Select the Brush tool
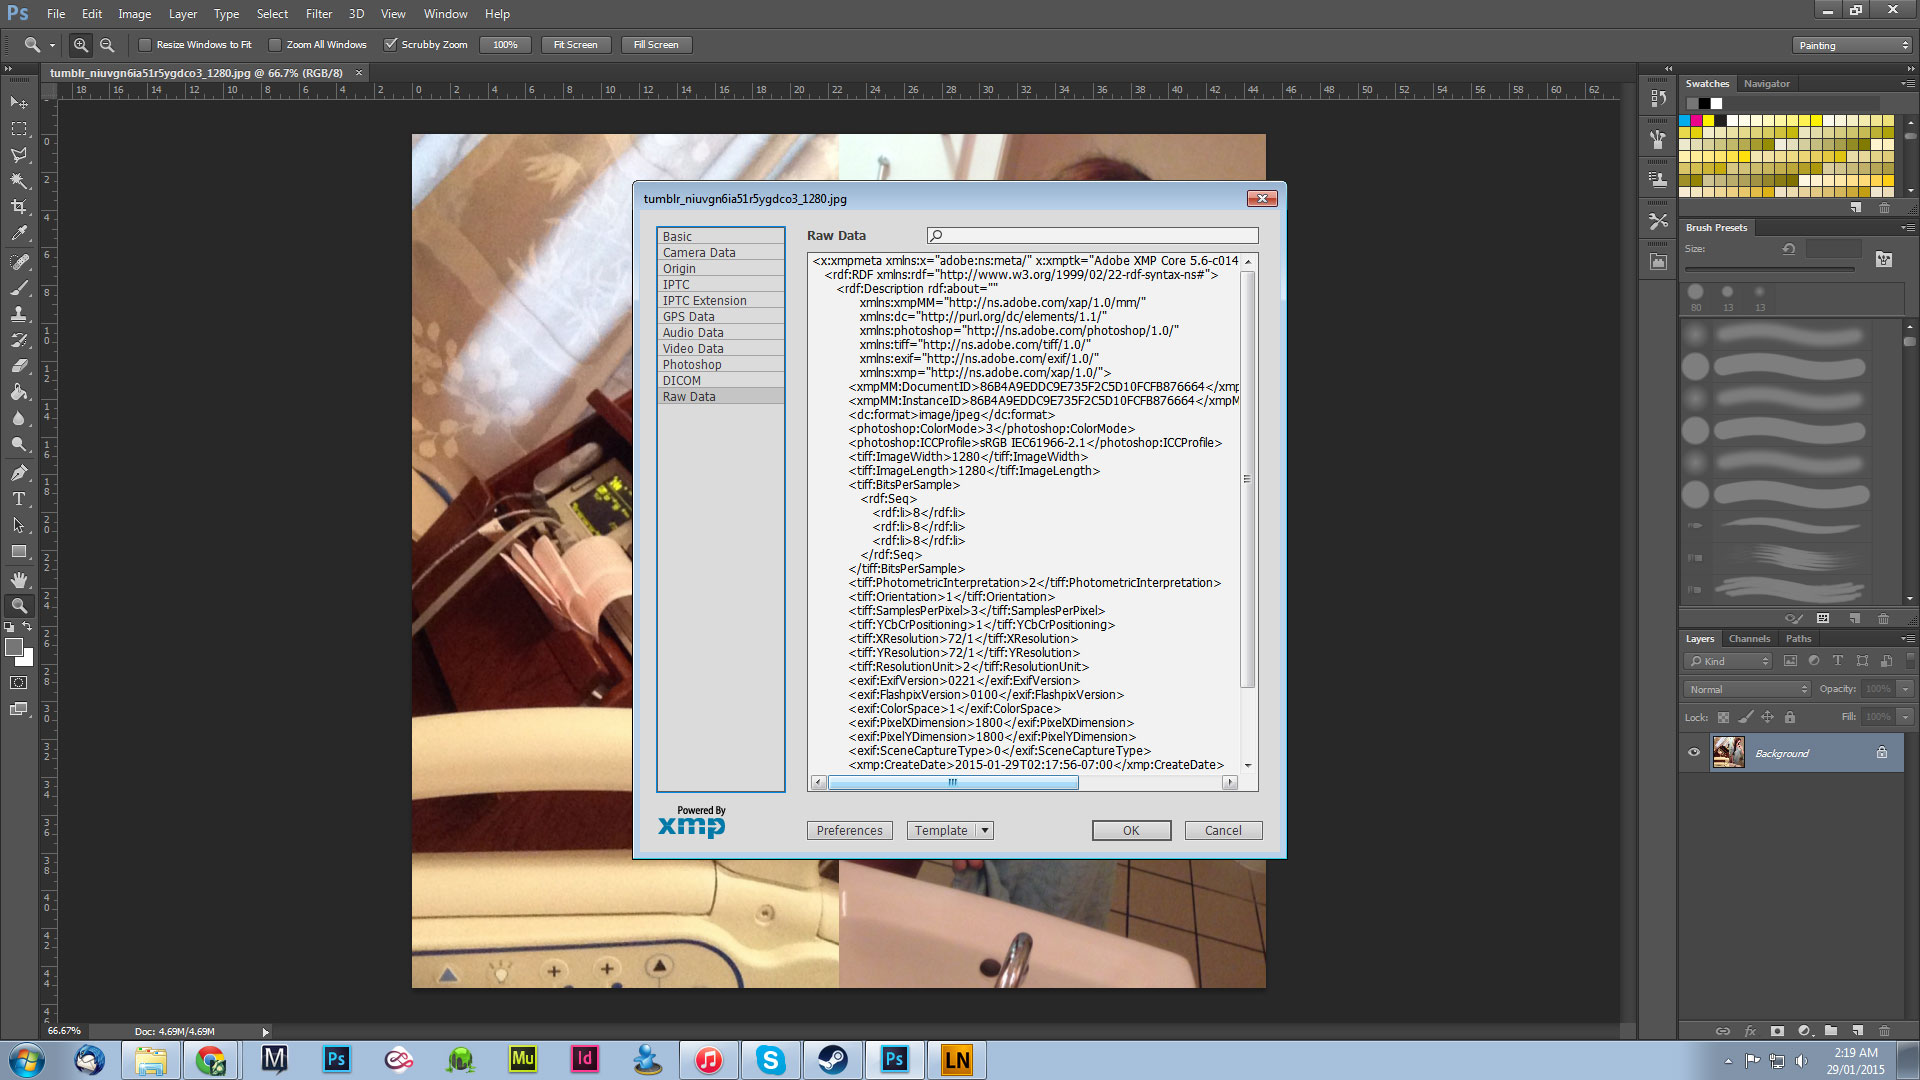This screenshot has height=1080, width=1920. pyautogui.click(x=19, y=288)
